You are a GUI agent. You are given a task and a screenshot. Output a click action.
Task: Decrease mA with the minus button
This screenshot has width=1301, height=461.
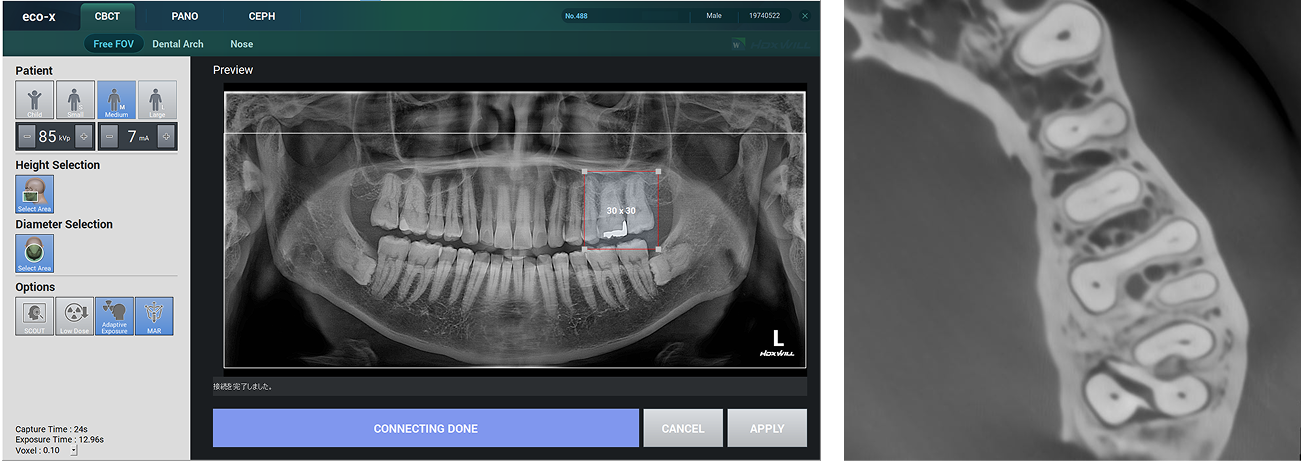(x=109, y=136)
